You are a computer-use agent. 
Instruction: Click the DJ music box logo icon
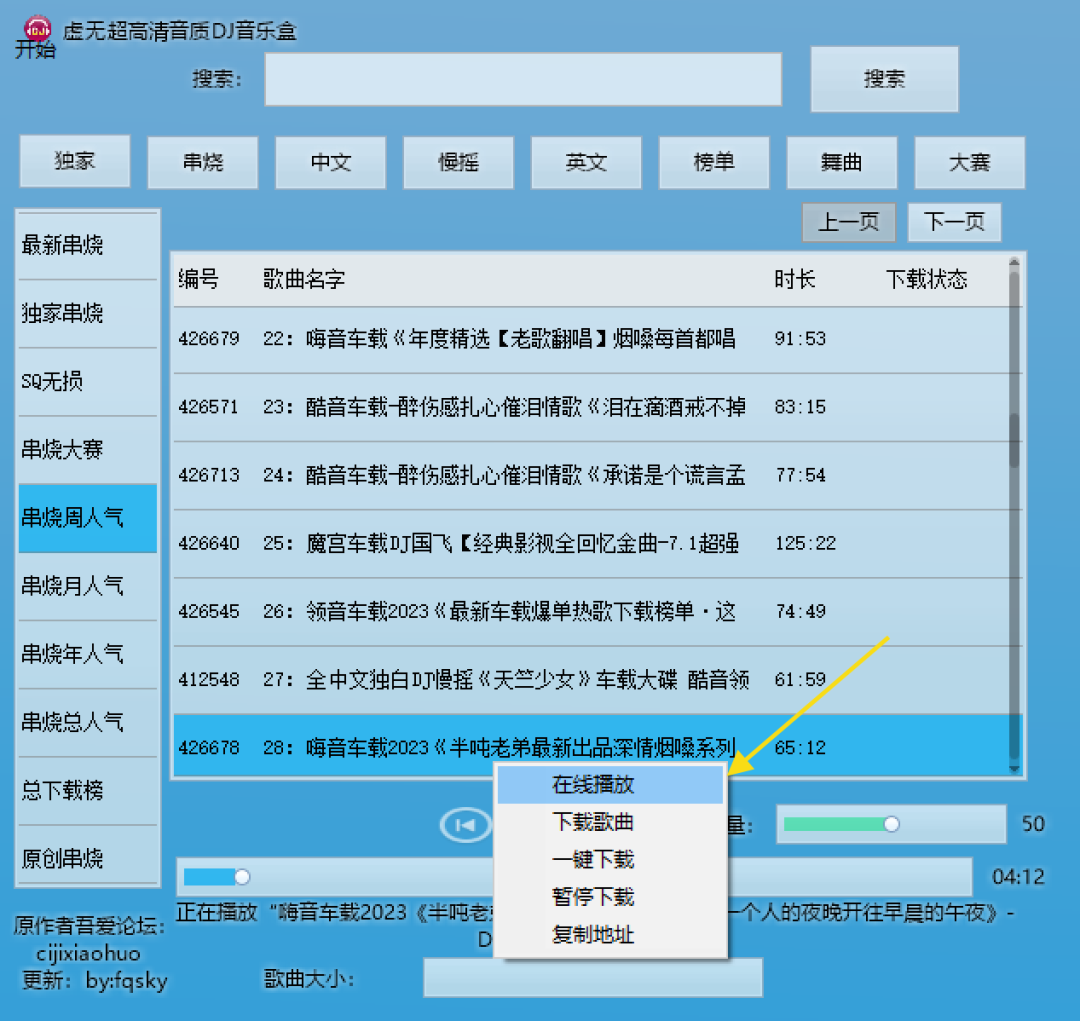[36, 28]
